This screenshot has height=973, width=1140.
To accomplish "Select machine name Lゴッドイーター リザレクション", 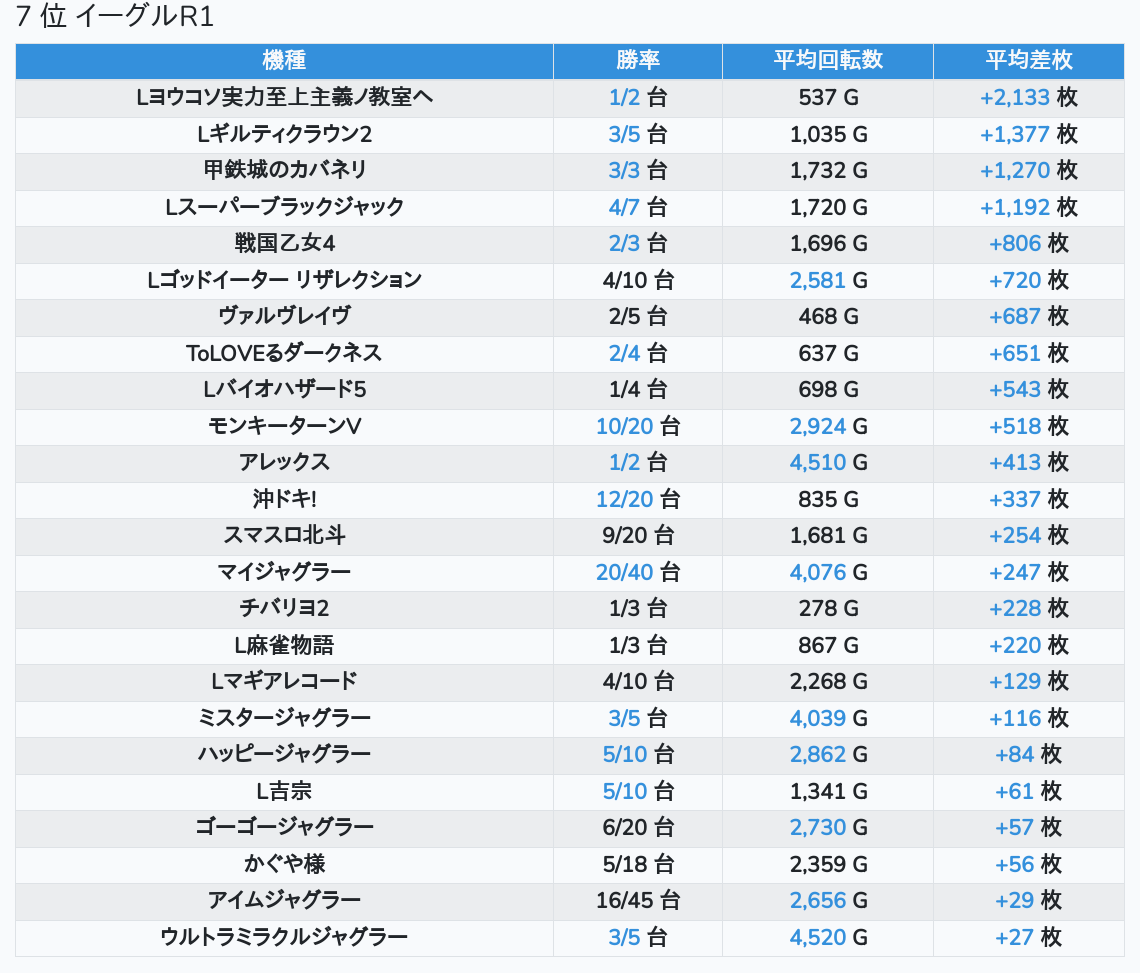I will pyautogui.click(x=284, y=280).
